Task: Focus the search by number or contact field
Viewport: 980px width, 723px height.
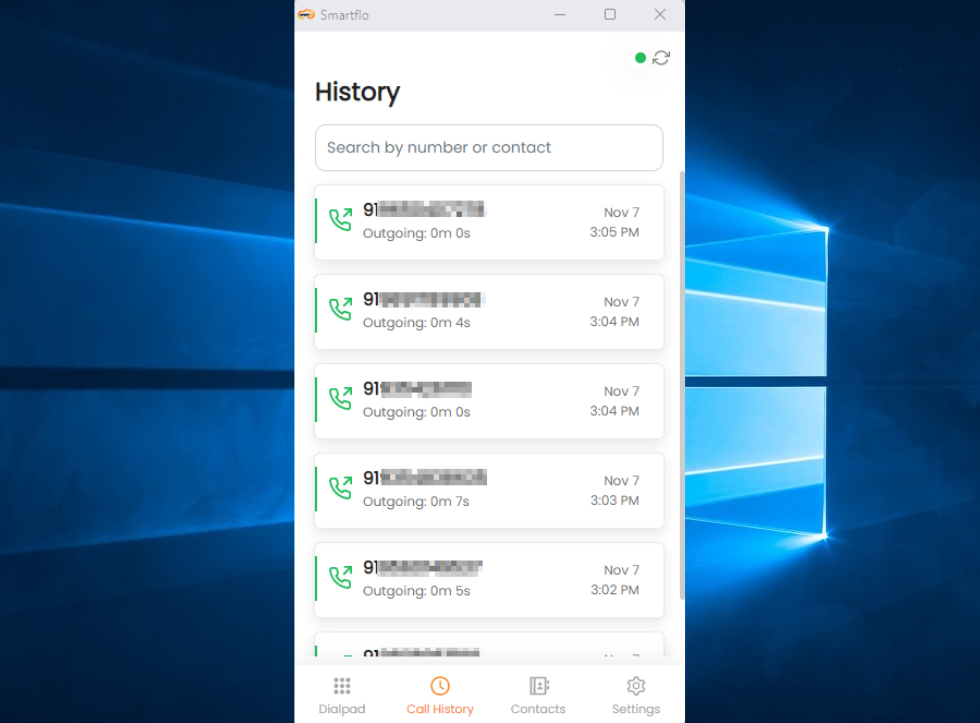Action: tap(489, 147)
